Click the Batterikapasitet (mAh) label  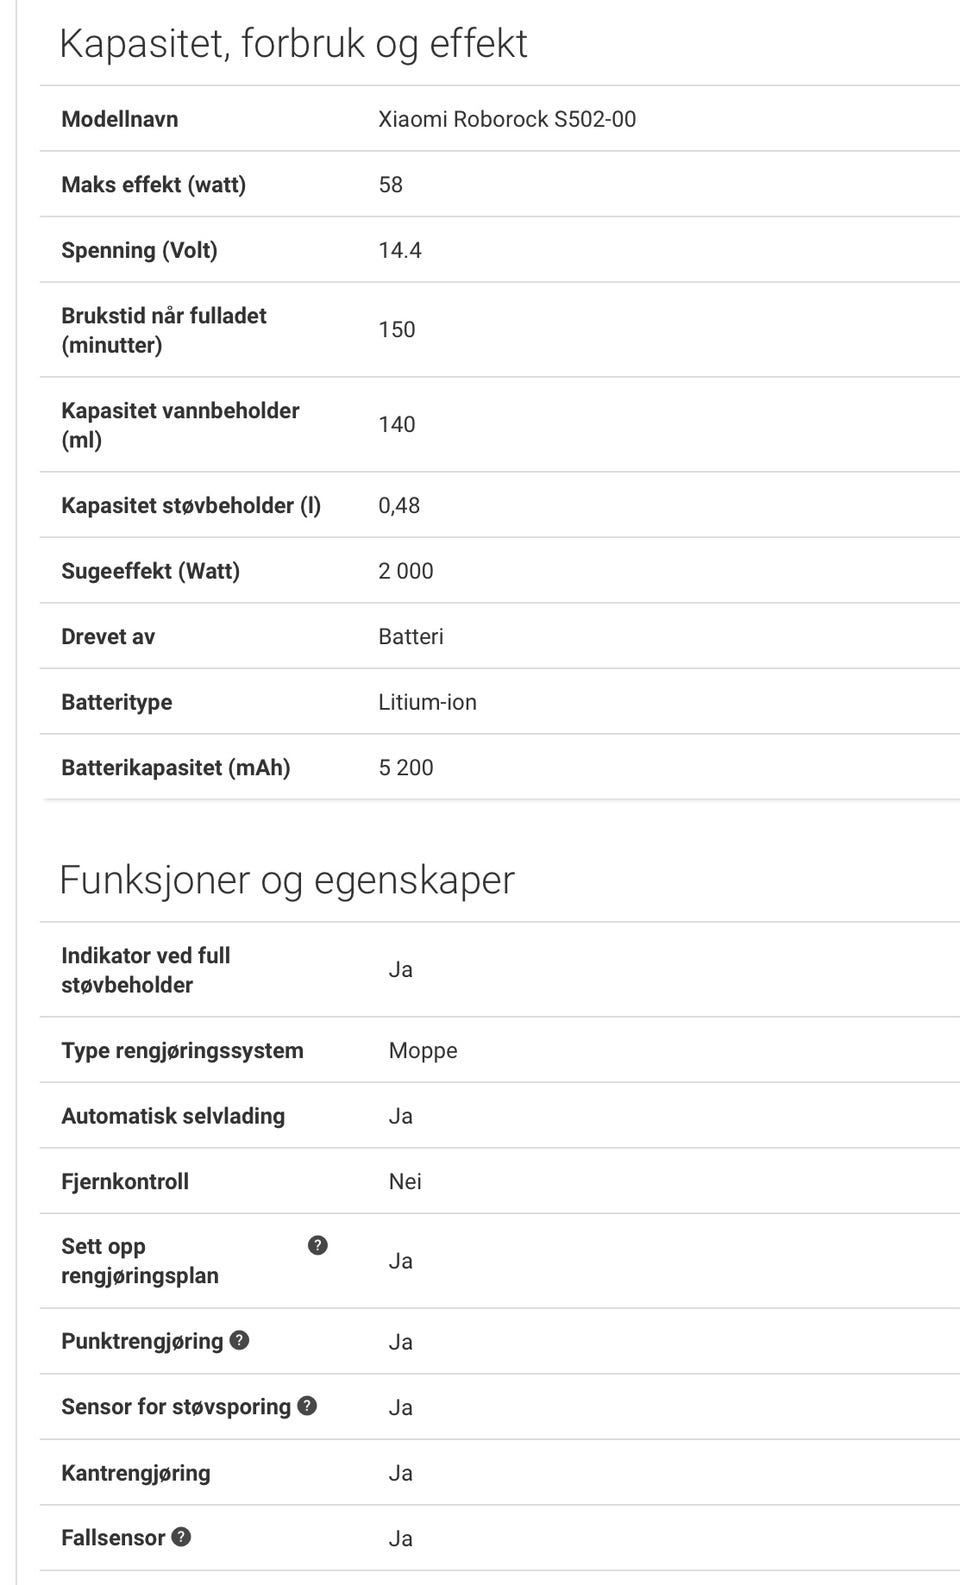pos(176,767)
